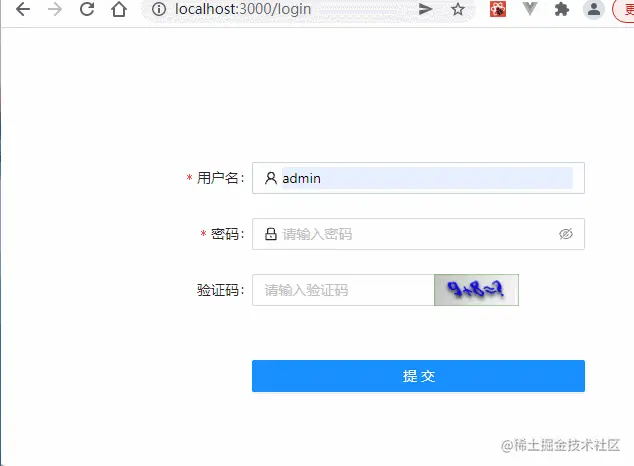634x466 pixels.
Task: Focus the 验证码 captcha input field
Action: click(343, 290)
